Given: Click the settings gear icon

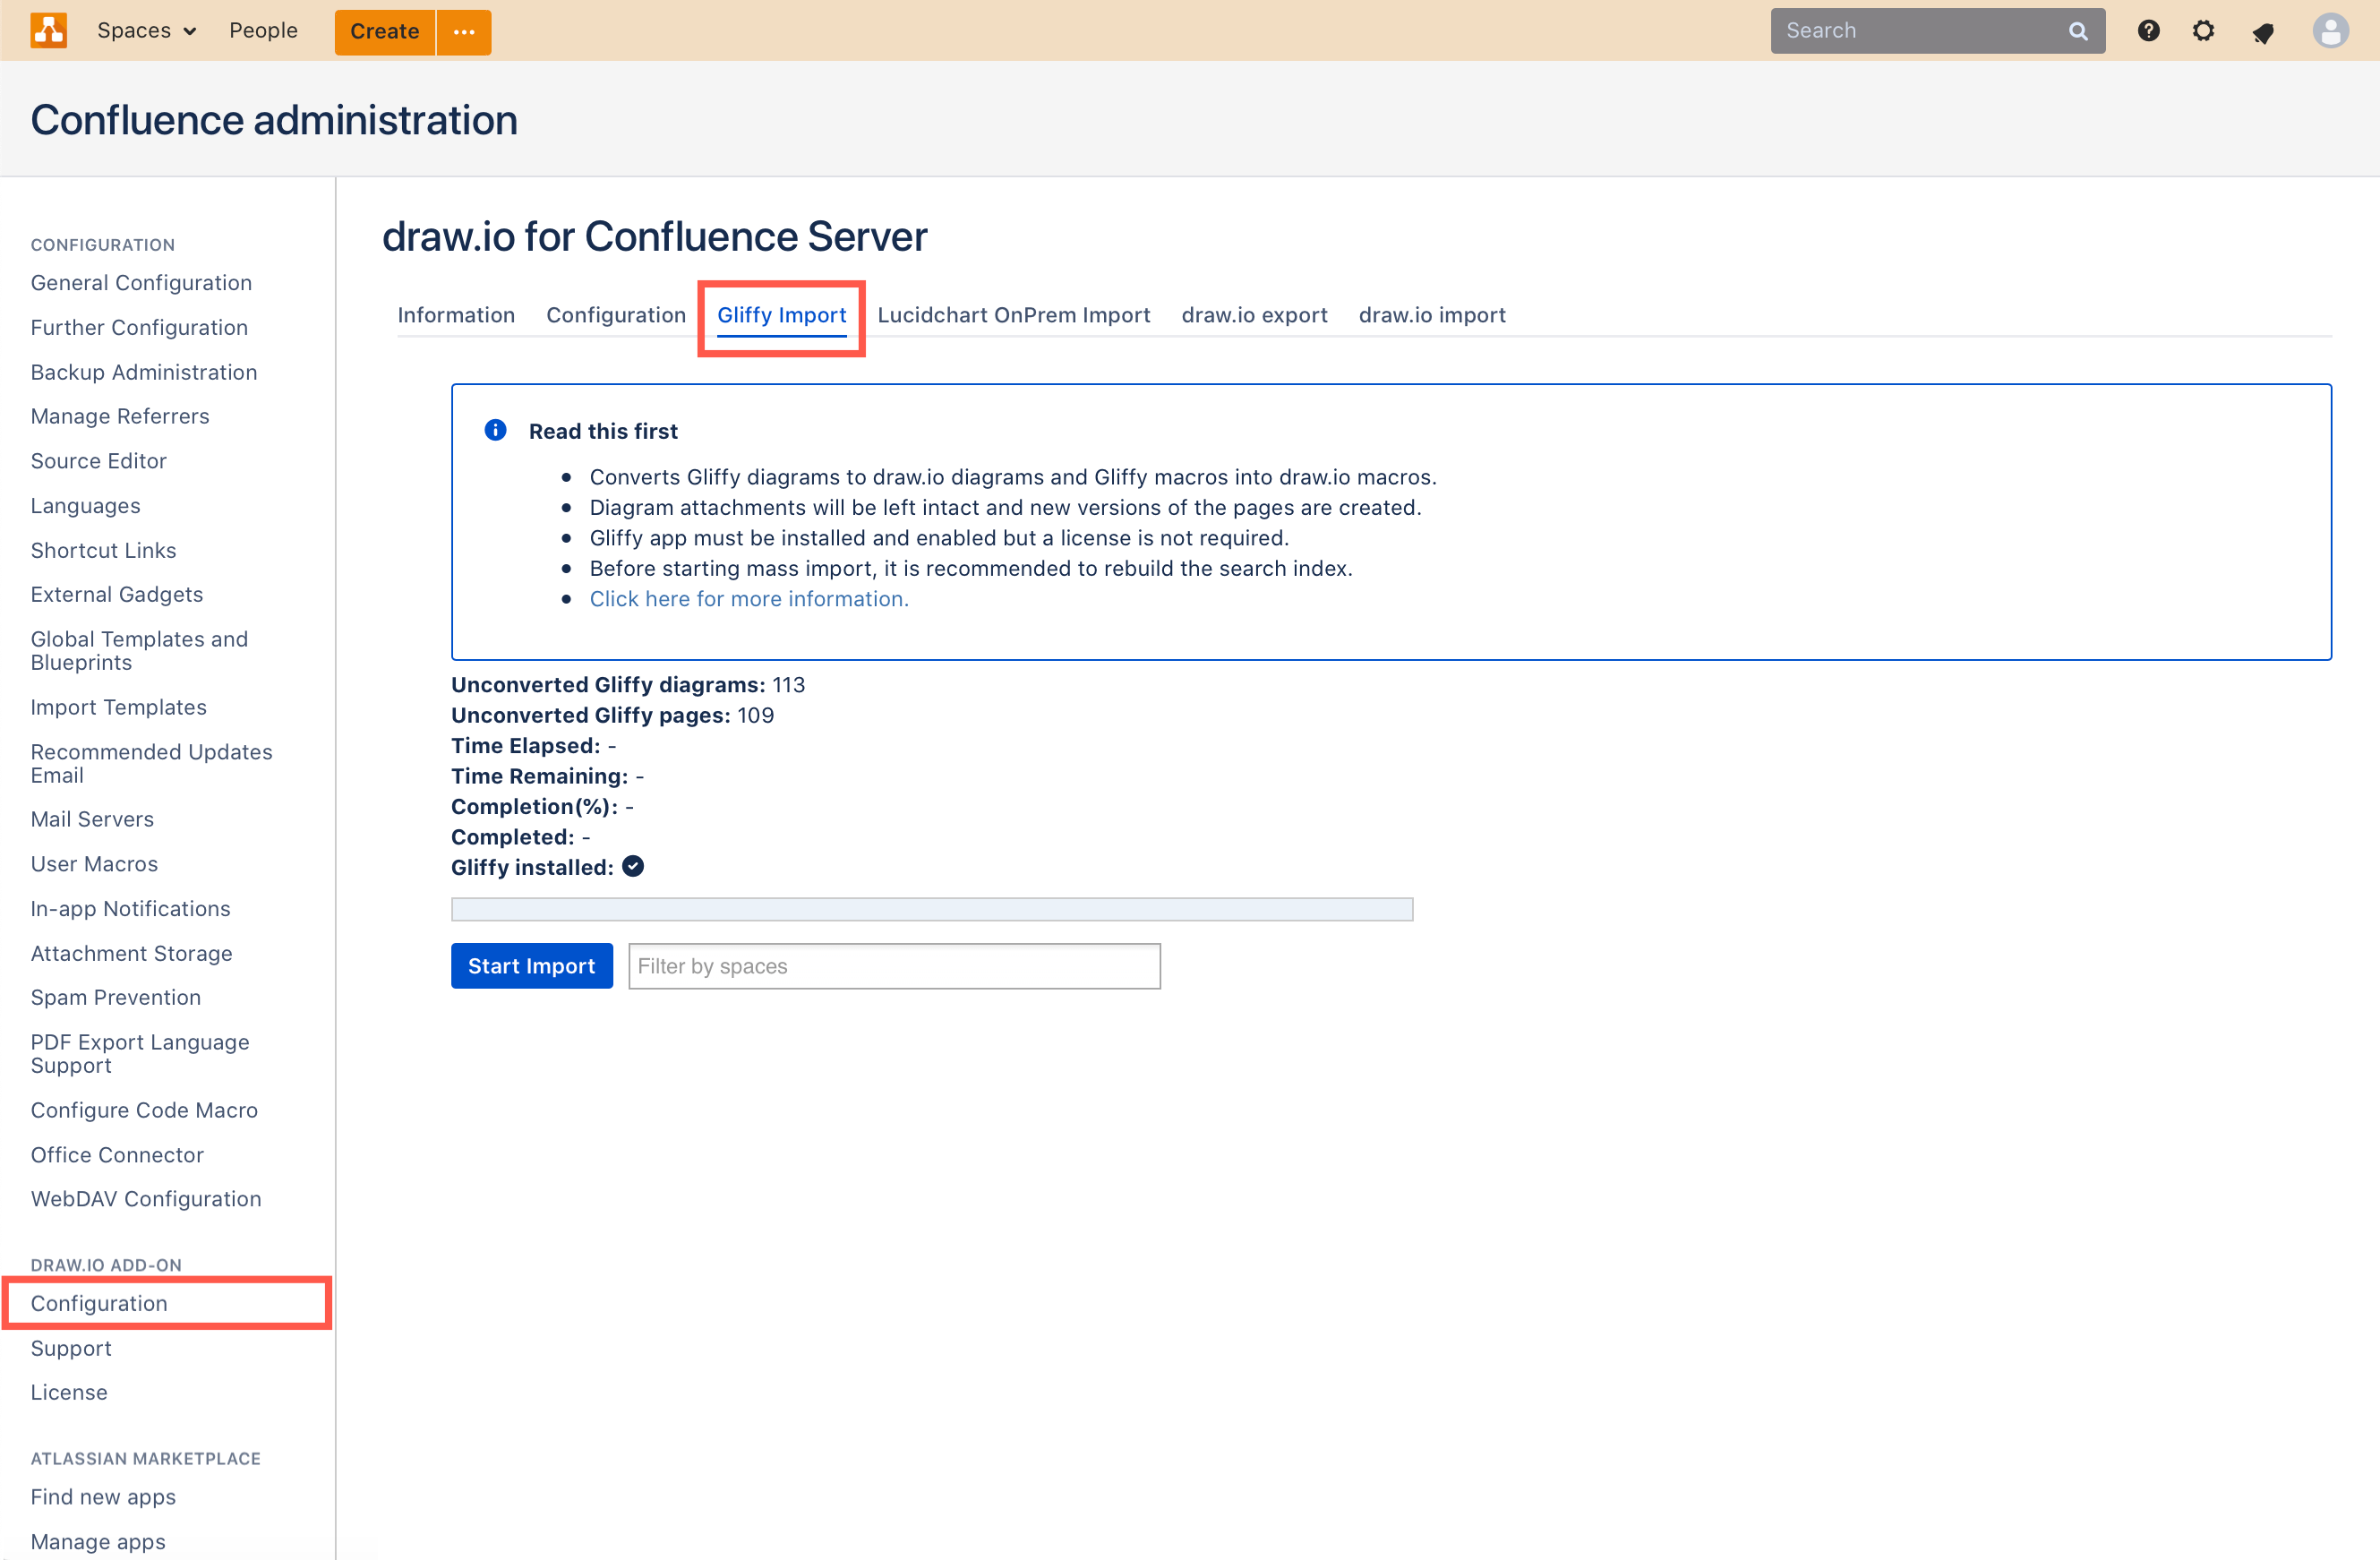Looking at the screenshot, I should coord(2204,30).
